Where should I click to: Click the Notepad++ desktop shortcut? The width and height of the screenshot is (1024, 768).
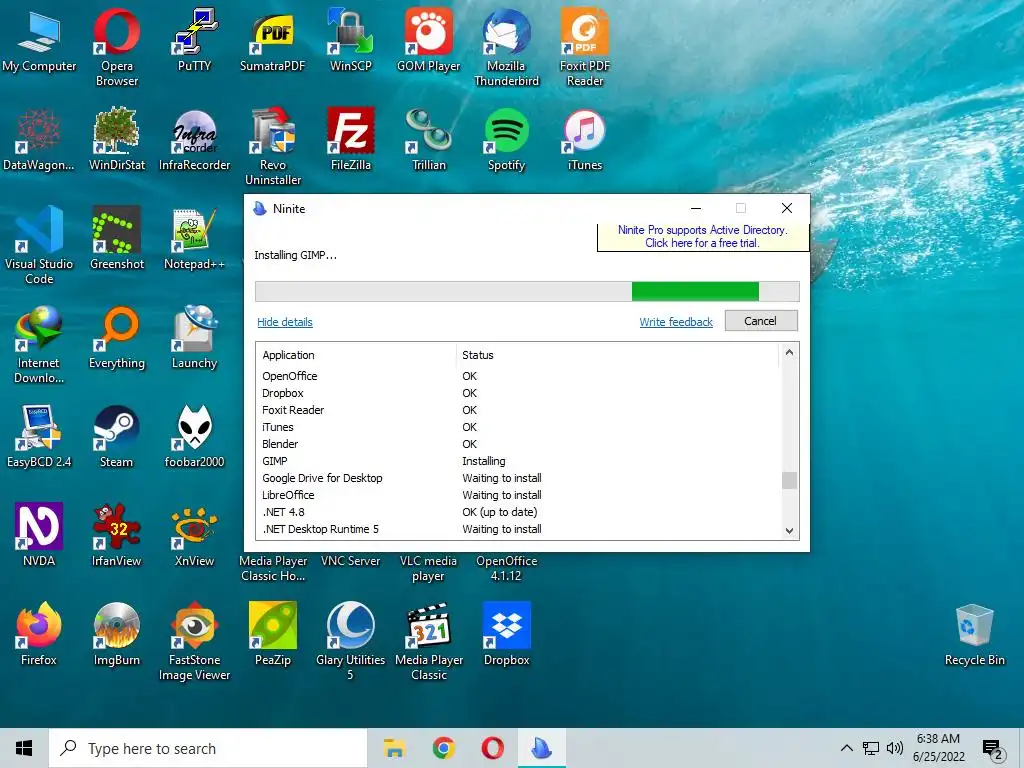194,238
